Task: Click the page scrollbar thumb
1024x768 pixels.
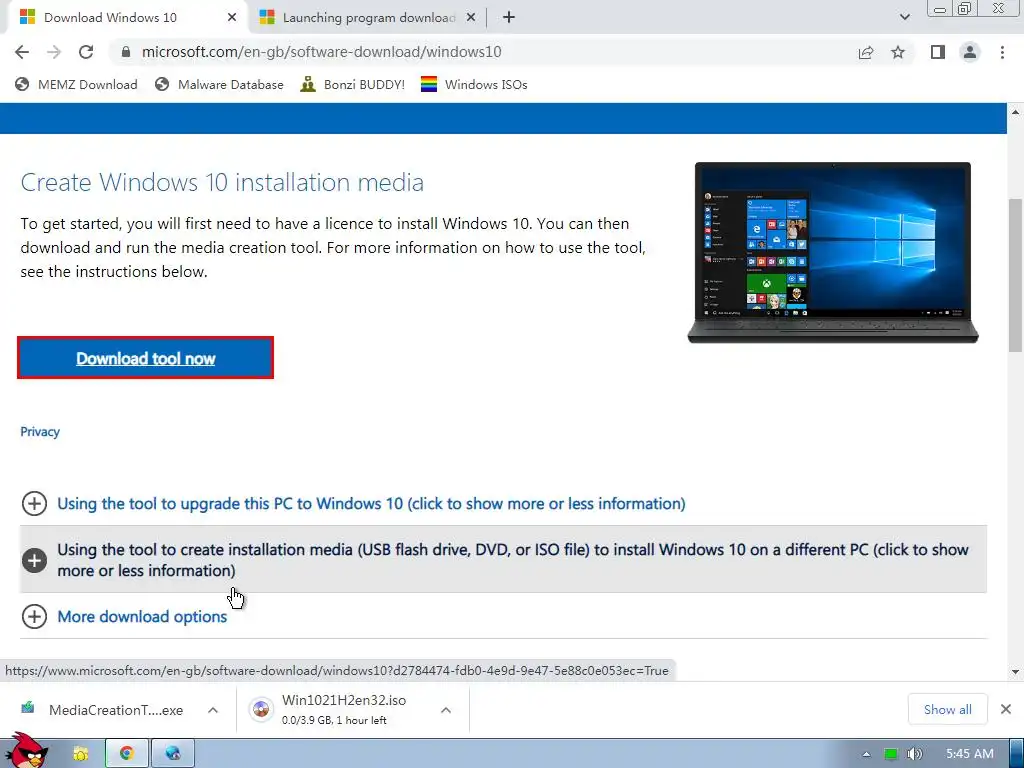Action: pyautogui.click(x=1015, y=274)
